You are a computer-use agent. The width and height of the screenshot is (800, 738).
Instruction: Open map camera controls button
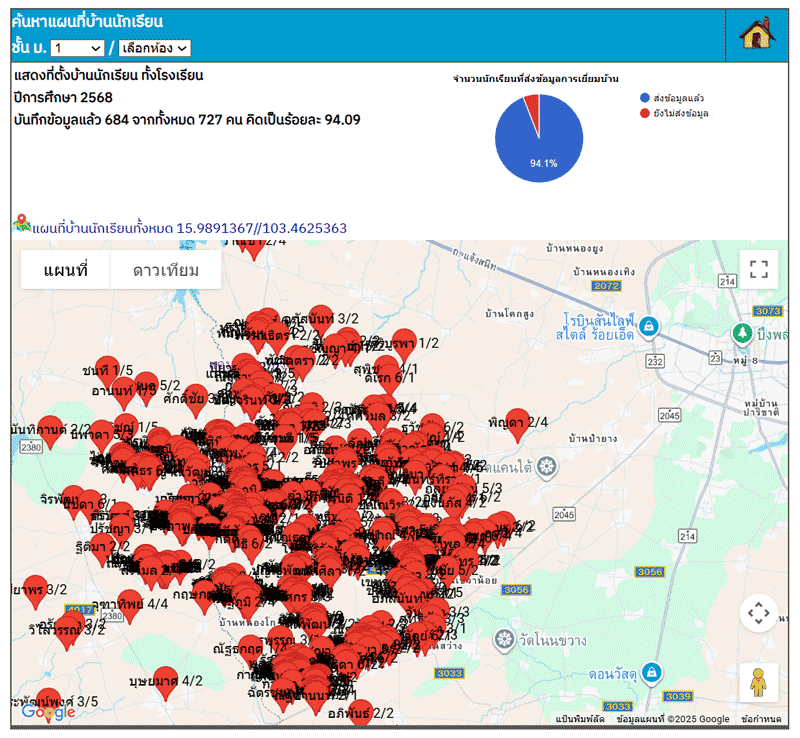tap(758, 612)
